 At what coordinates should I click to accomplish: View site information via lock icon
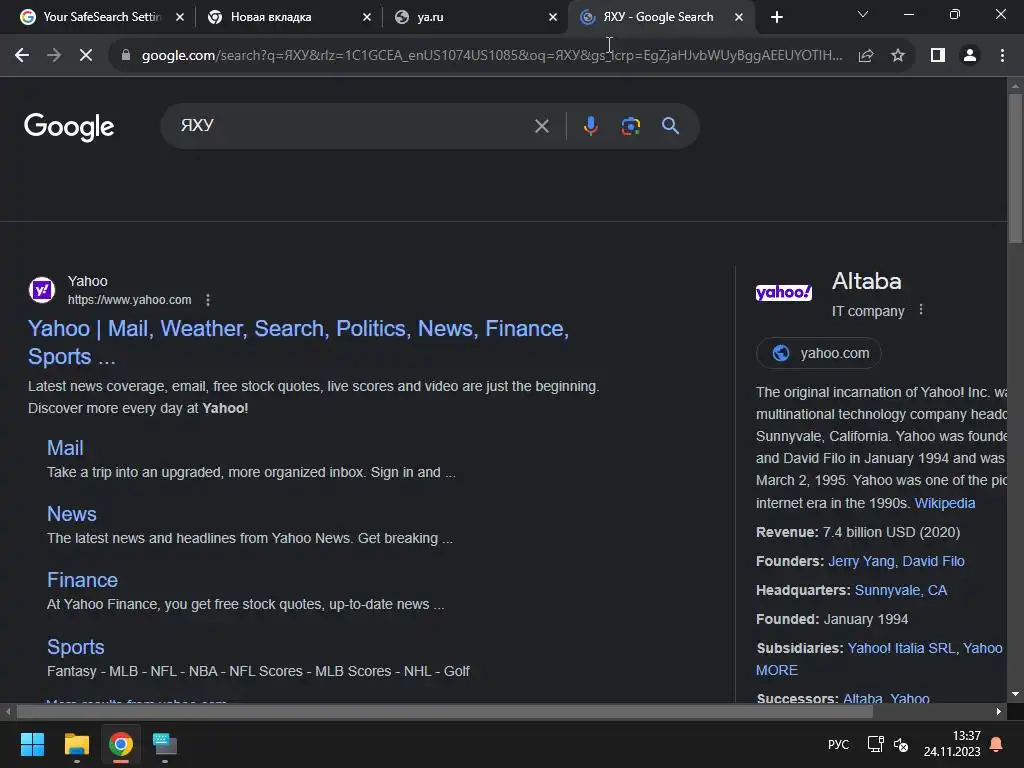pos(125,56)
